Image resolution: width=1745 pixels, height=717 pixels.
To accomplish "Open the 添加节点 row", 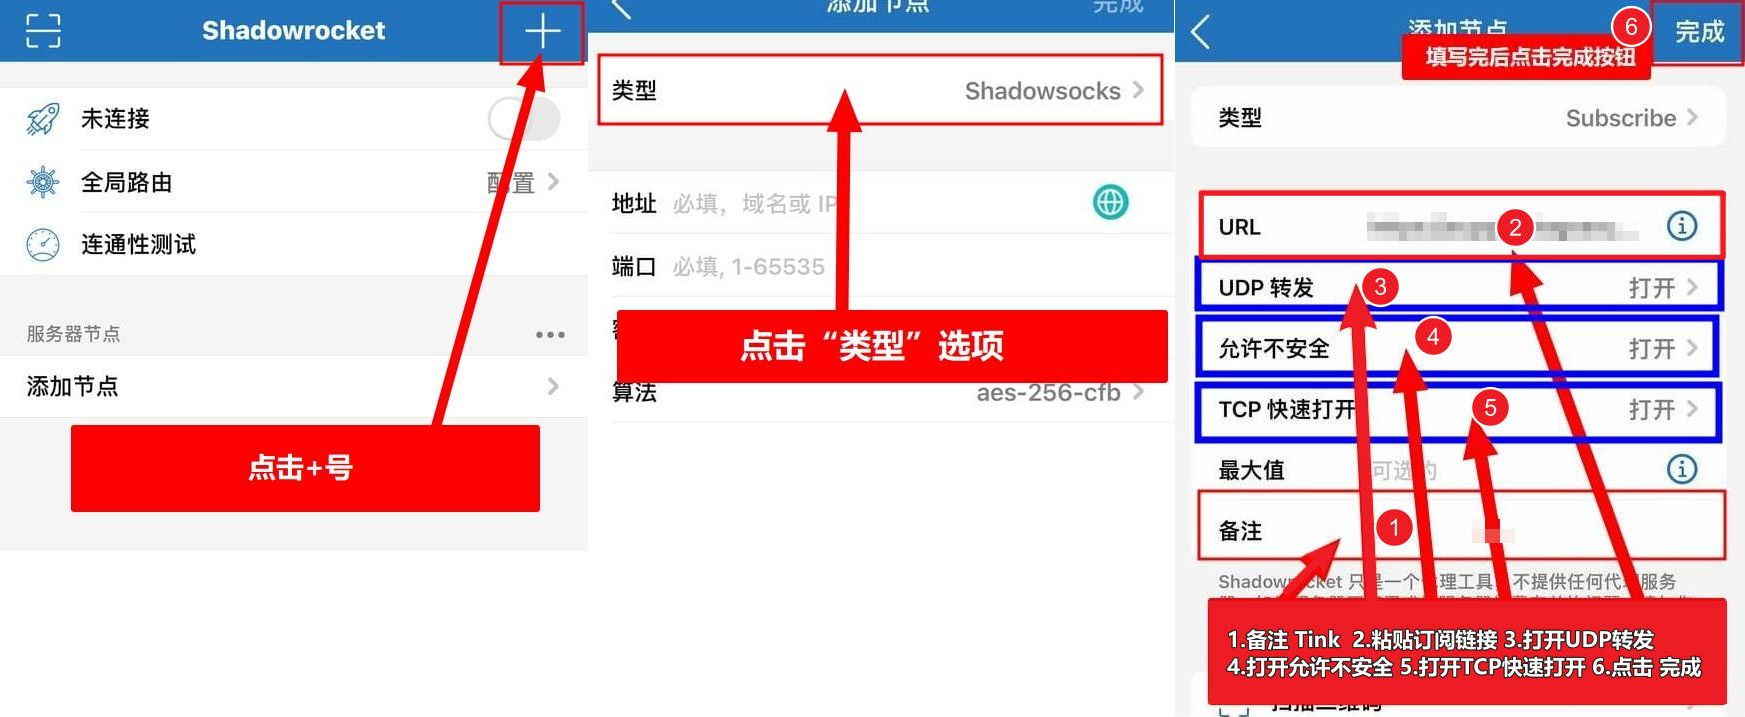I will pyautogui.click(x=294, y=386).
